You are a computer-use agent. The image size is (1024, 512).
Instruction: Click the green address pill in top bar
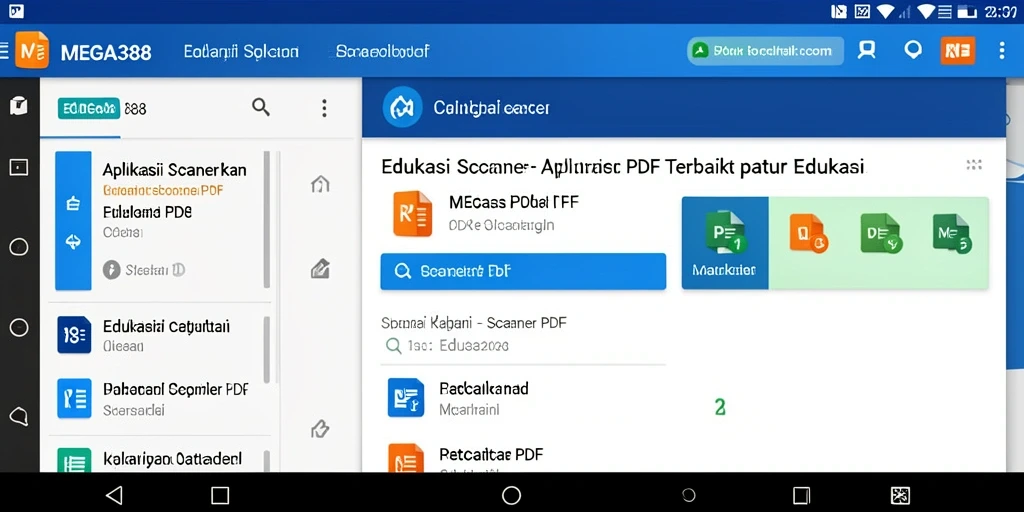pos(765,50)
